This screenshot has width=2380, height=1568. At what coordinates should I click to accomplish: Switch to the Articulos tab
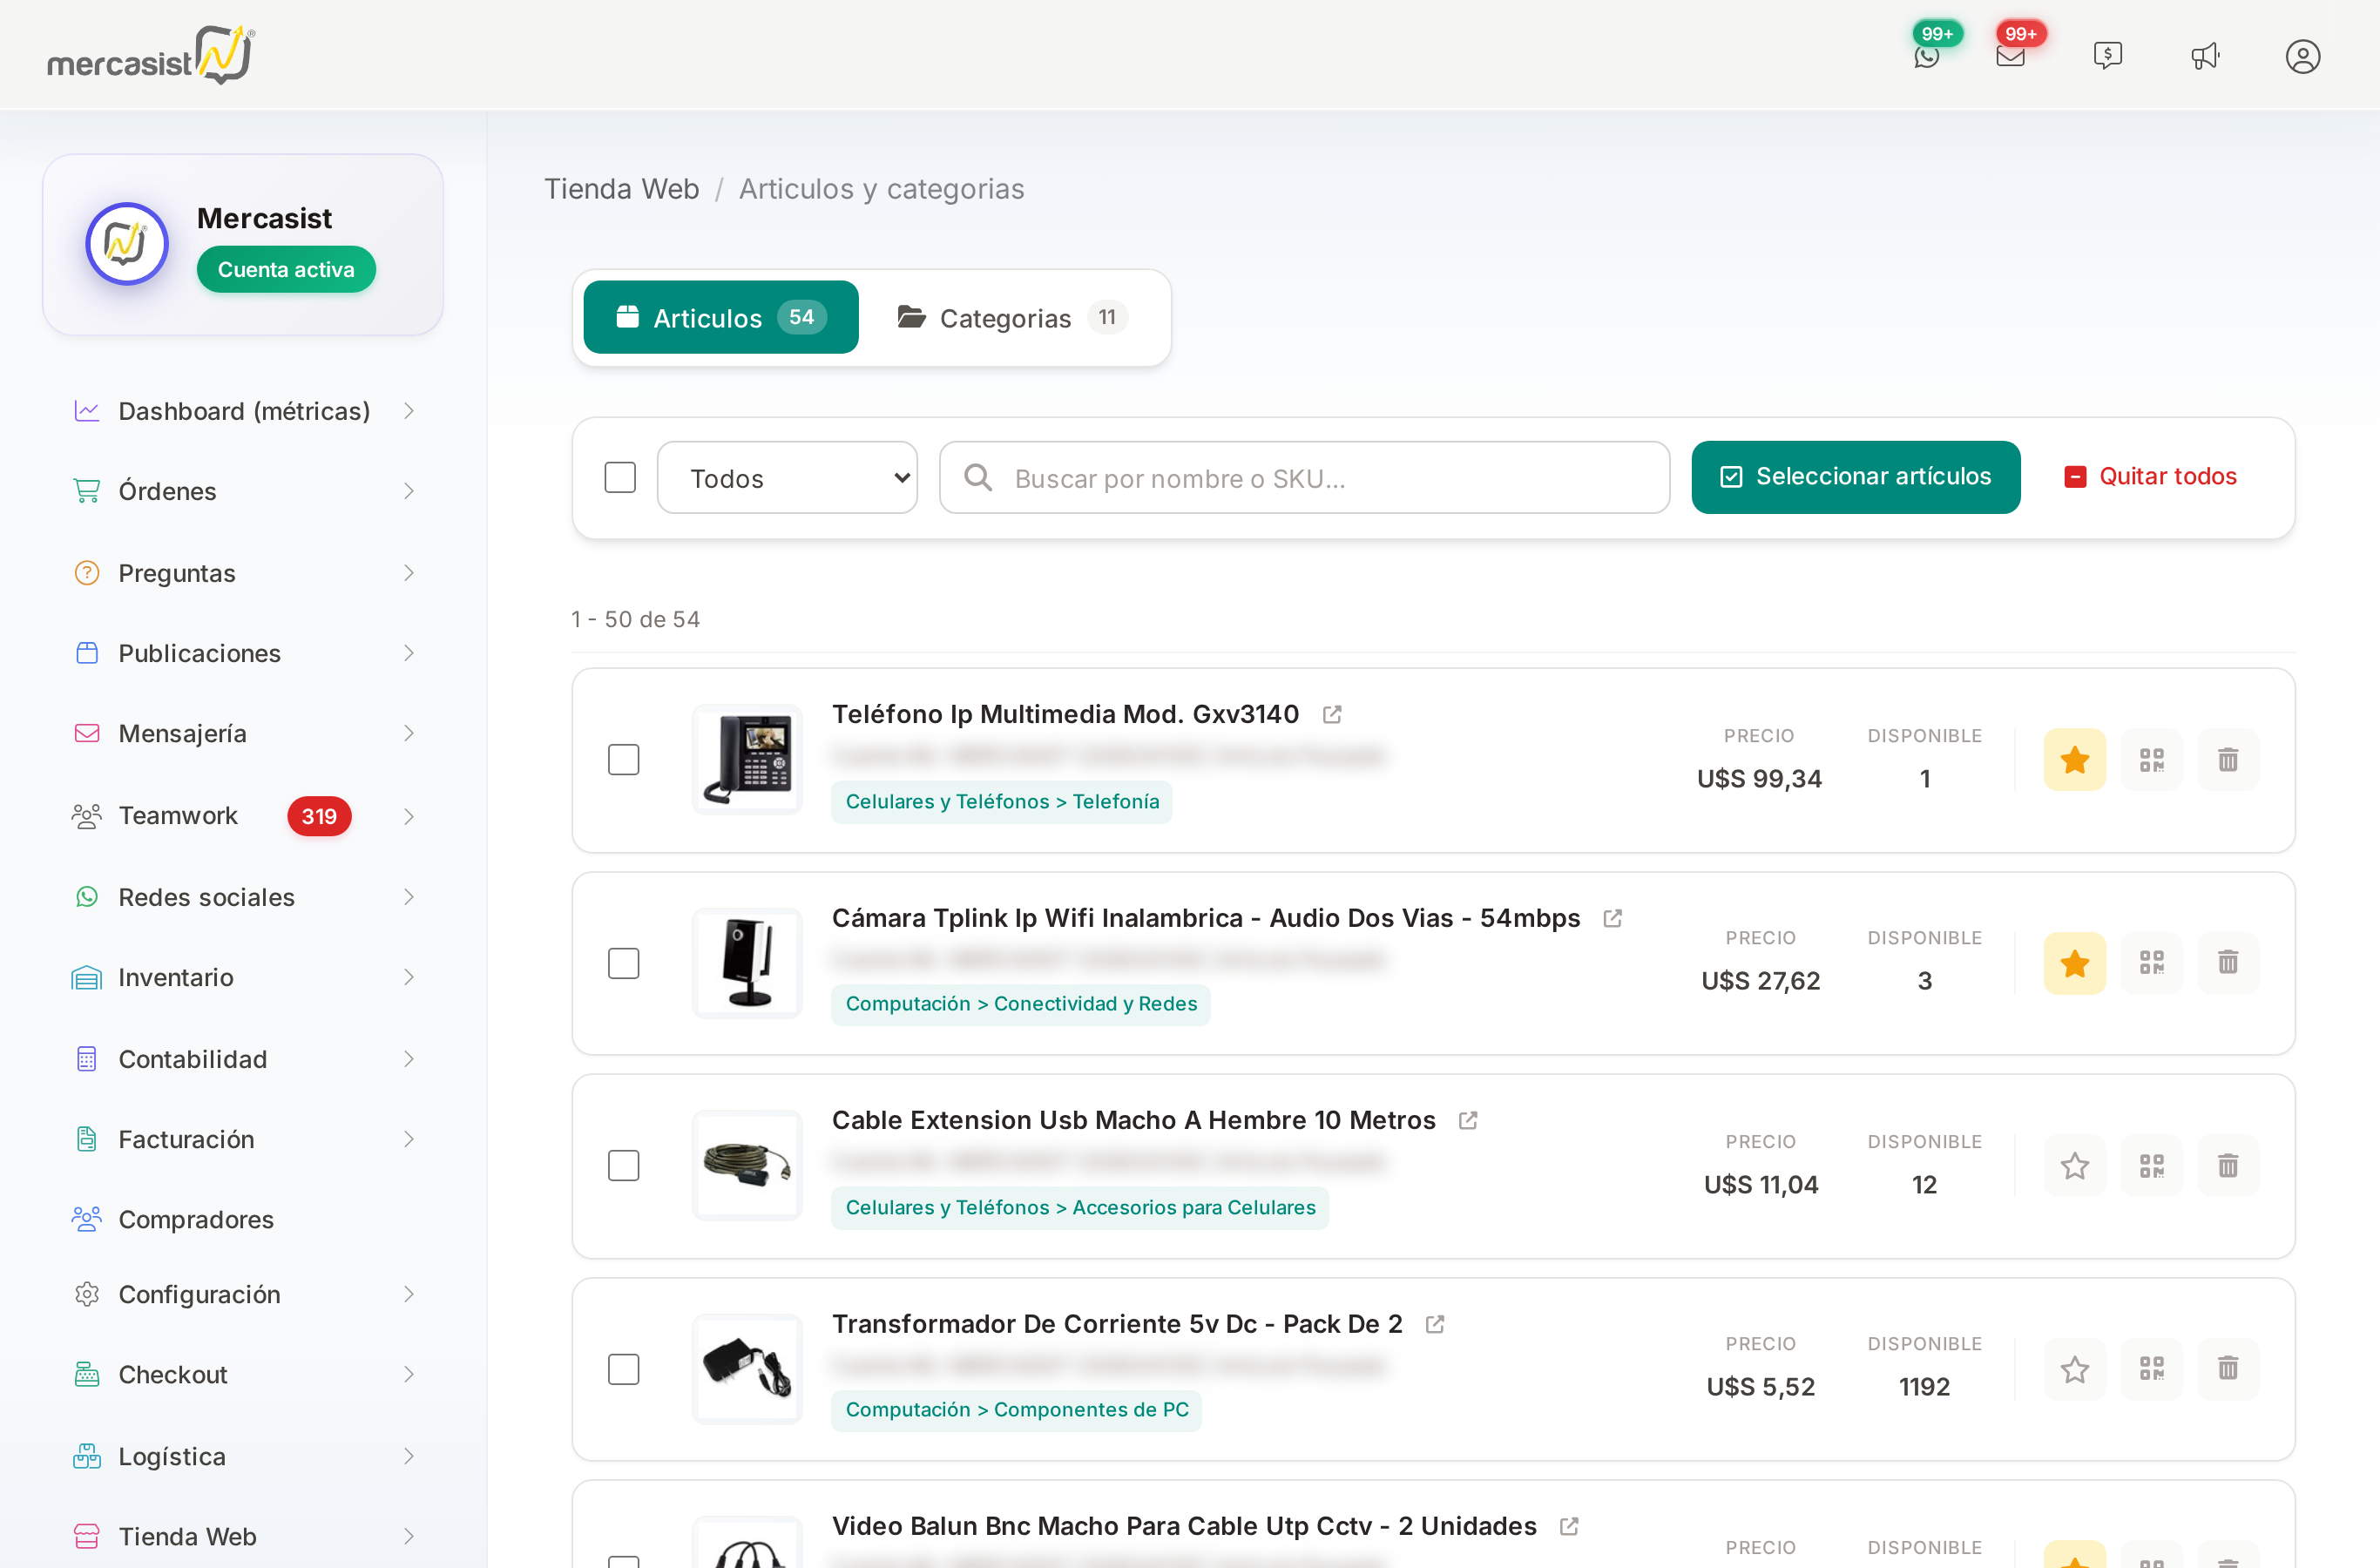point(720,318)
